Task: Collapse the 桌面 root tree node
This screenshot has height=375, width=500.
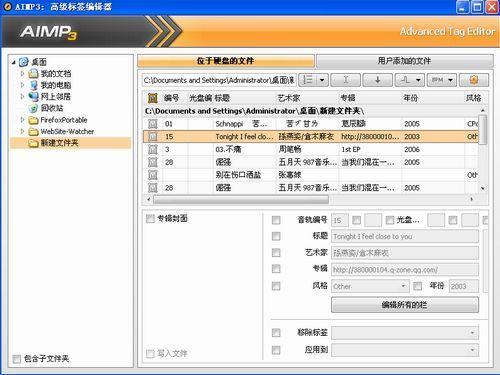Action: [x=14, y=62]
